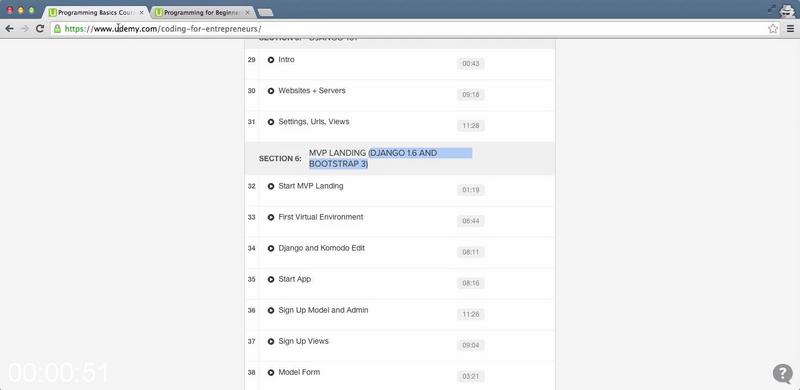Reload the page with refresh icon

pyautogui.click(x=40, y=29)
